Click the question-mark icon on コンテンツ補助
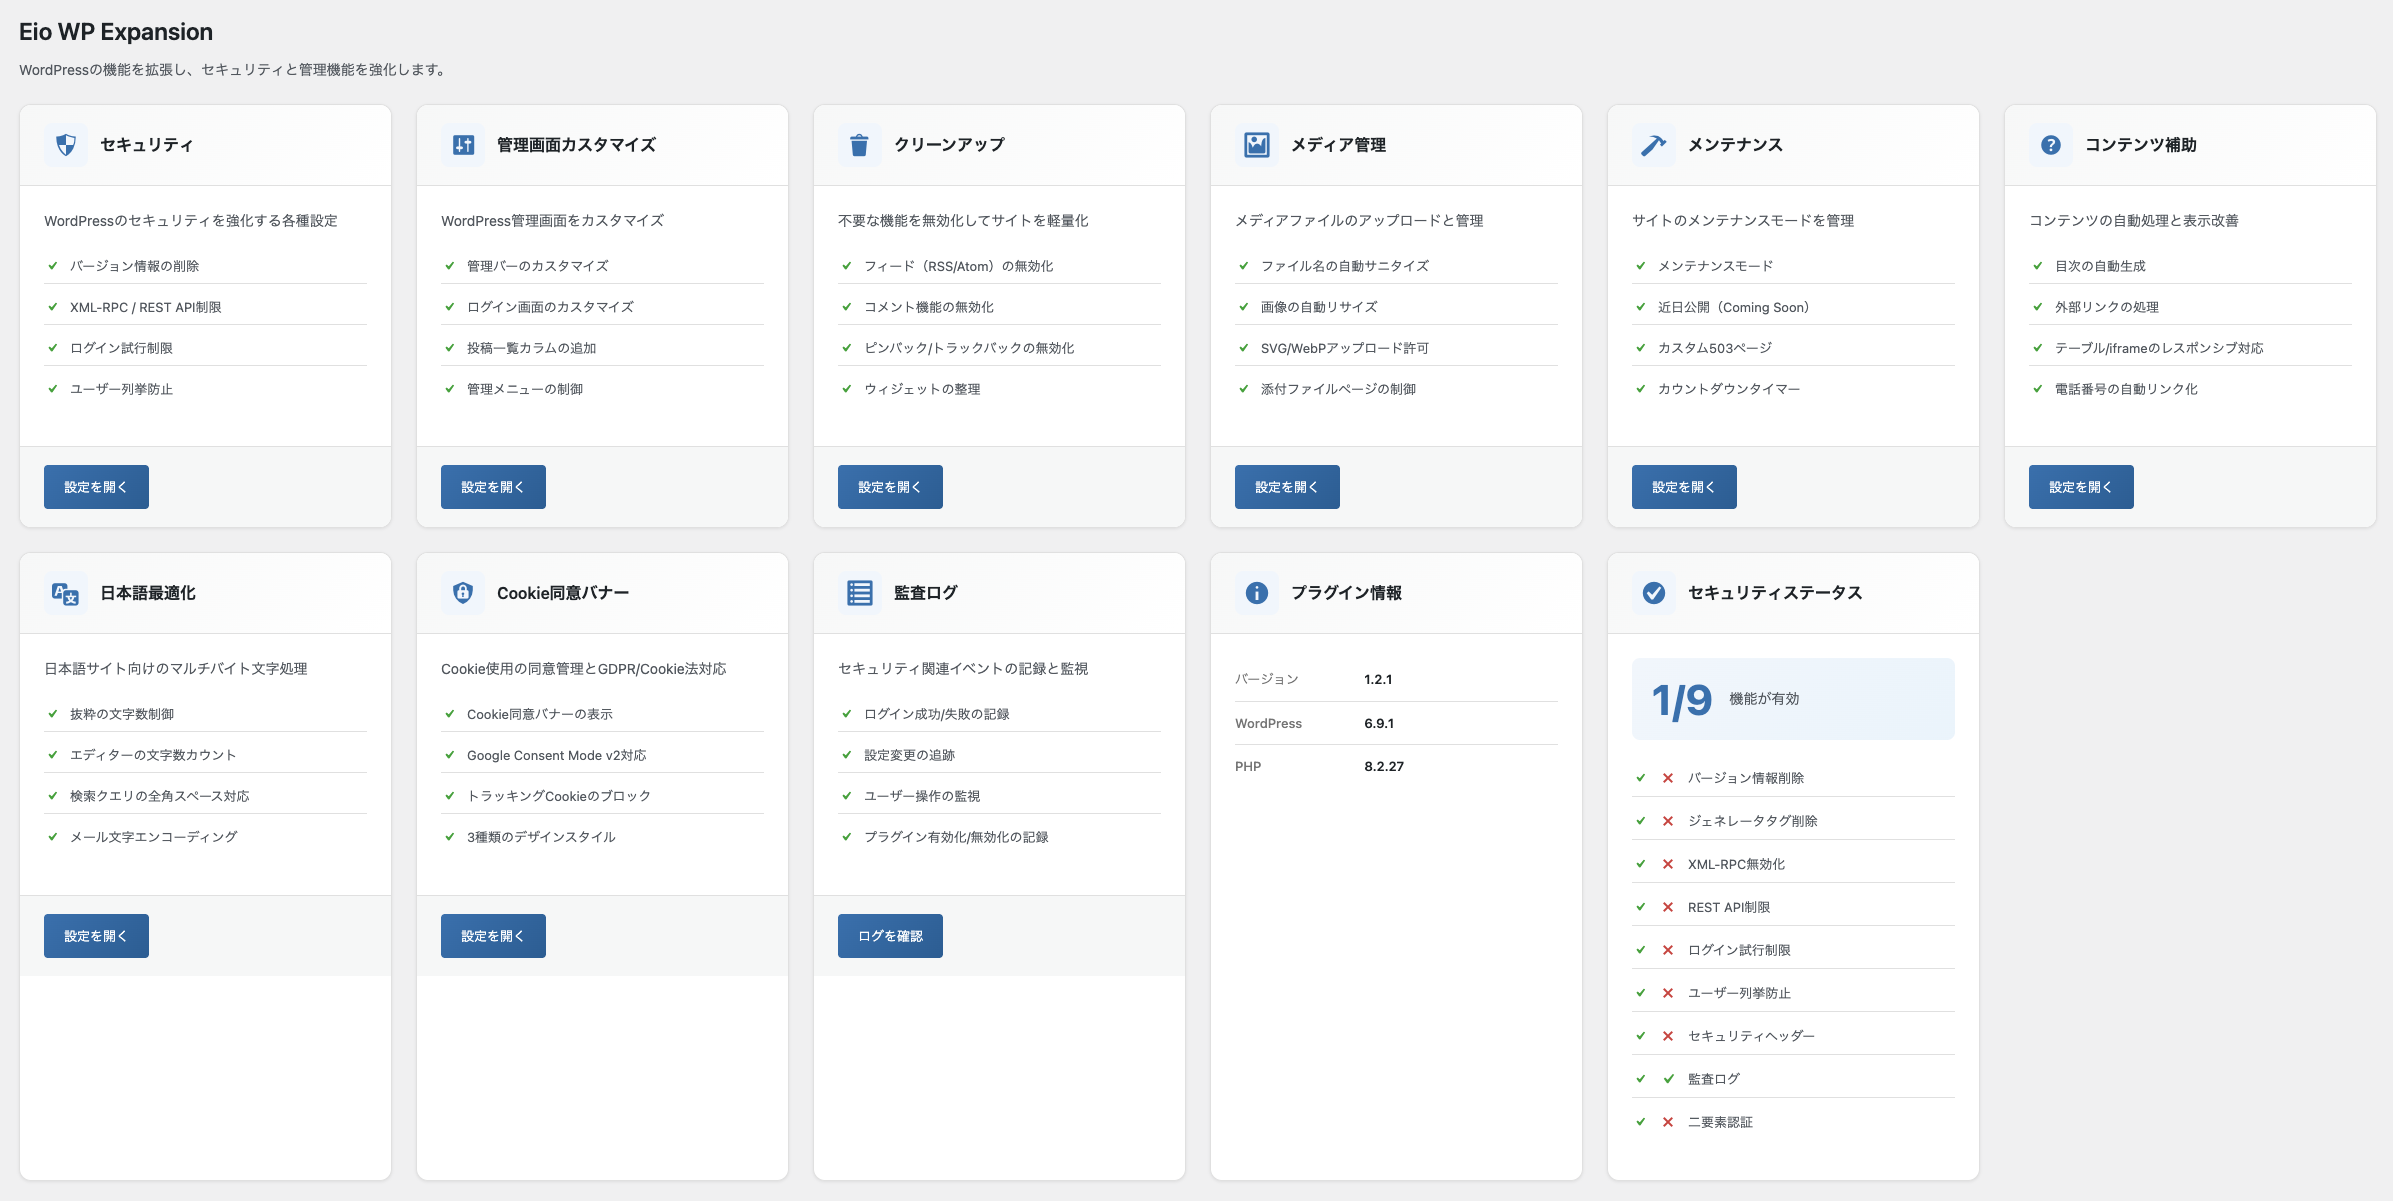The height and width of the screenshot is (1201, 2393). click(x=2049, y=144)
